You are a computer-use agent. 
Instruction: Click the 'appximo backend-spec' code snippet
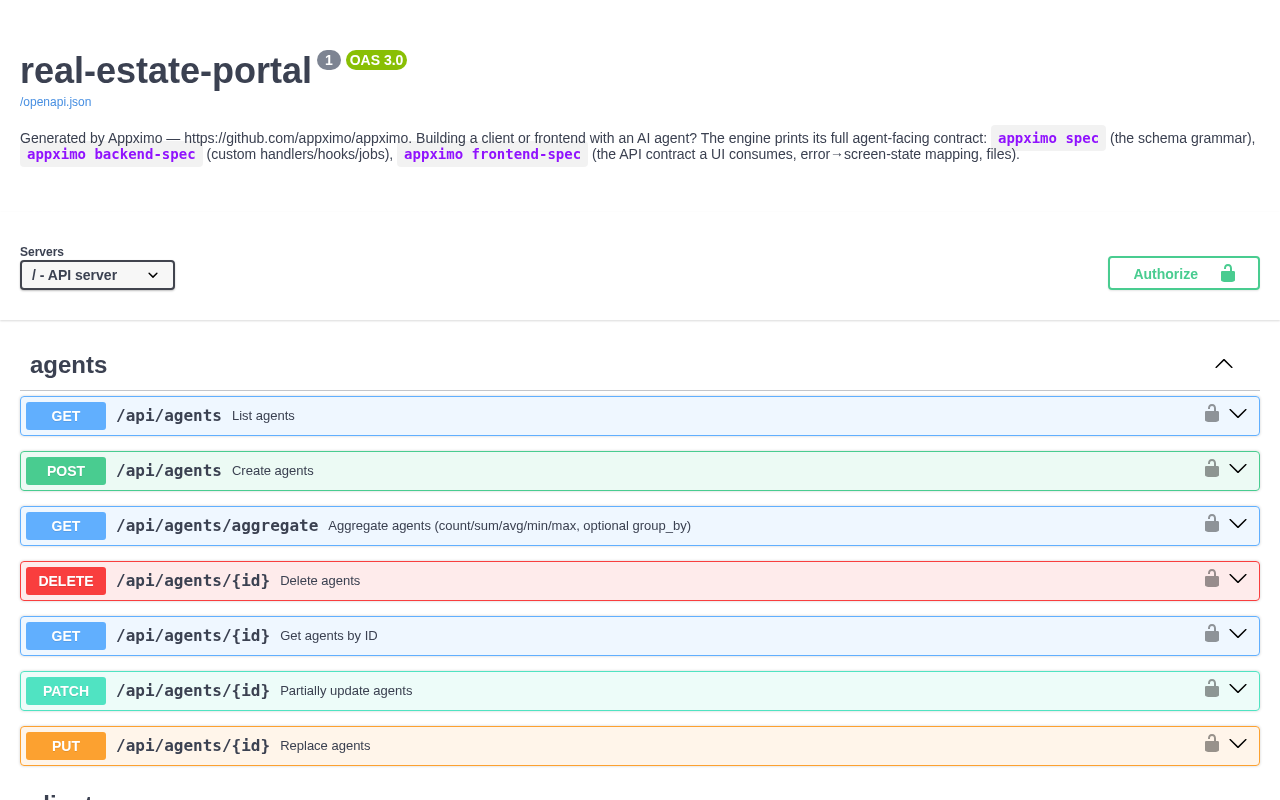point(111,154)
